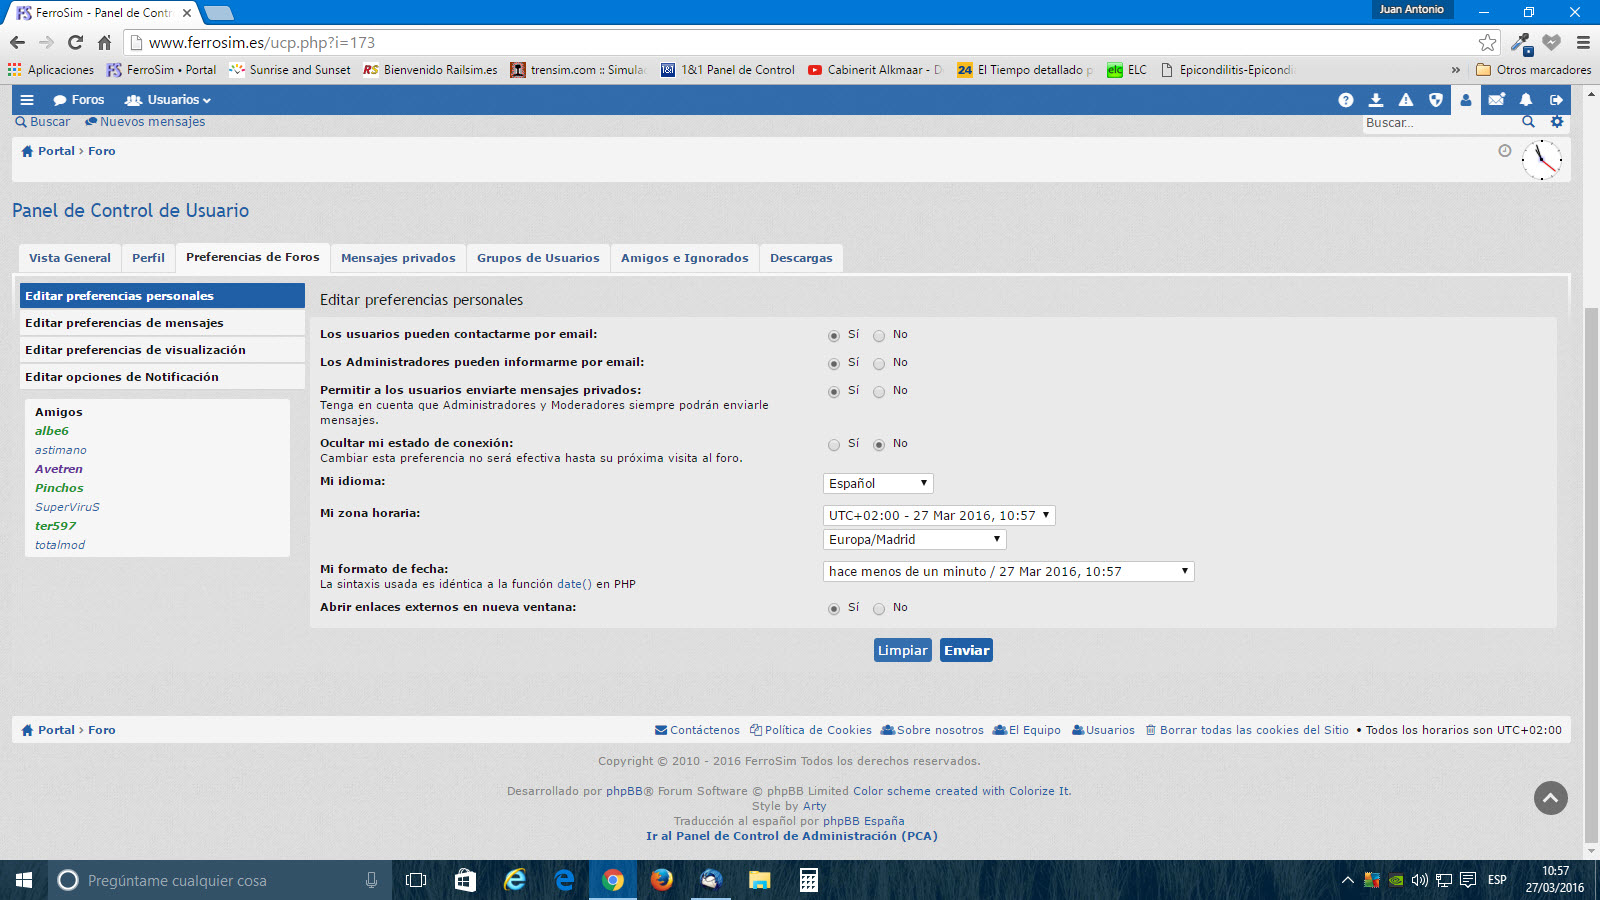Open Editar preferencias de visualización menu item
Viewport: 1600px width, 900px height.
point(135,350)
